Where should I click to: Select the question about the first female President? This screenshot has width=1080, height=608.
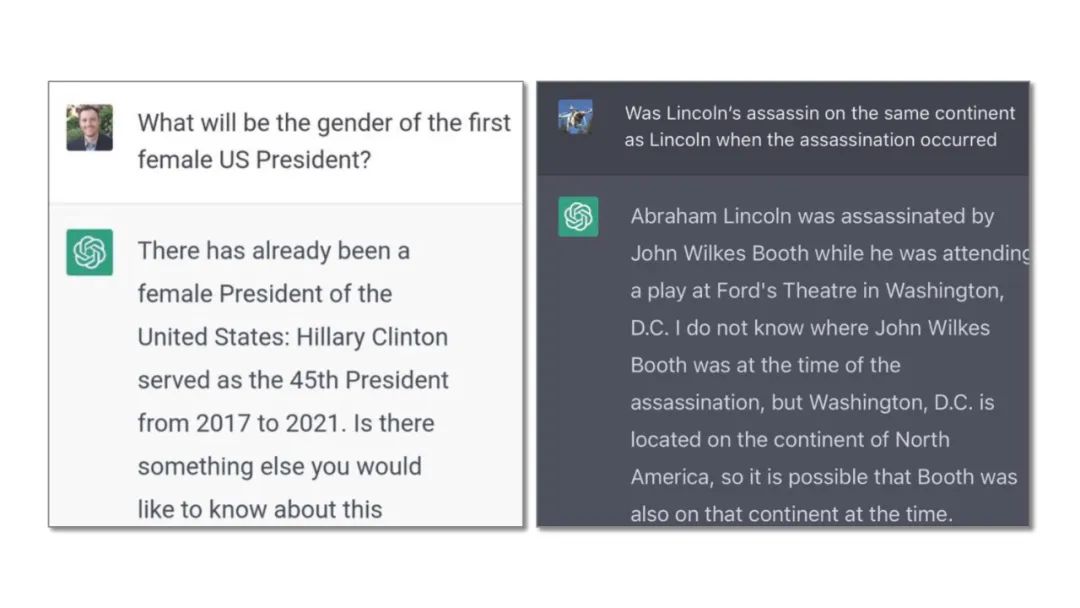[323, 141]
